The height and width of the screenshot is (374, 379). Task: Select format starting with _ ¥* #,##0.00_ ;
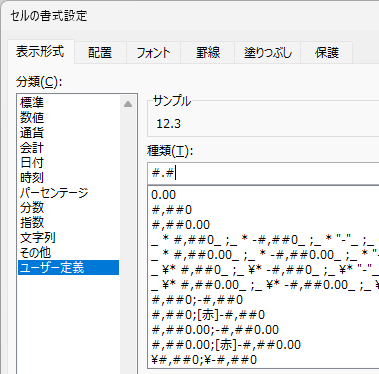[x=264, y=285]
